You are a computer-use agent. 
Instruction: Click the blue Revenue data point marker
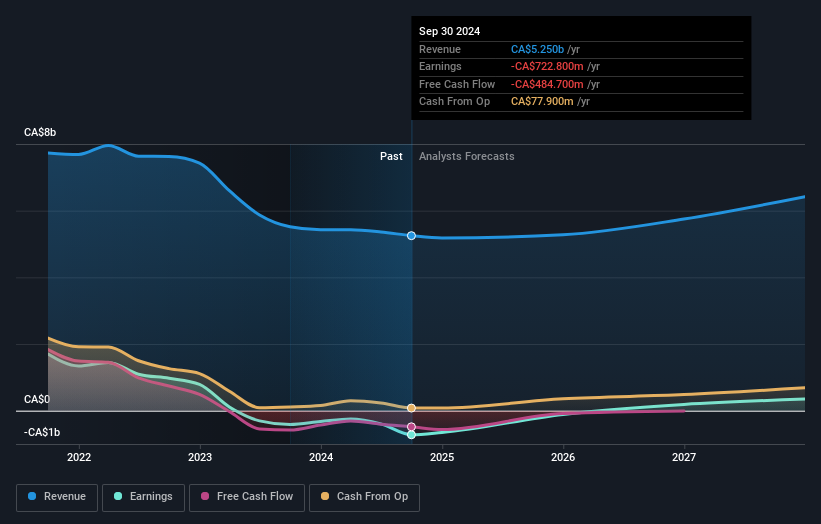pyautogui.click(x=412, y=236)
